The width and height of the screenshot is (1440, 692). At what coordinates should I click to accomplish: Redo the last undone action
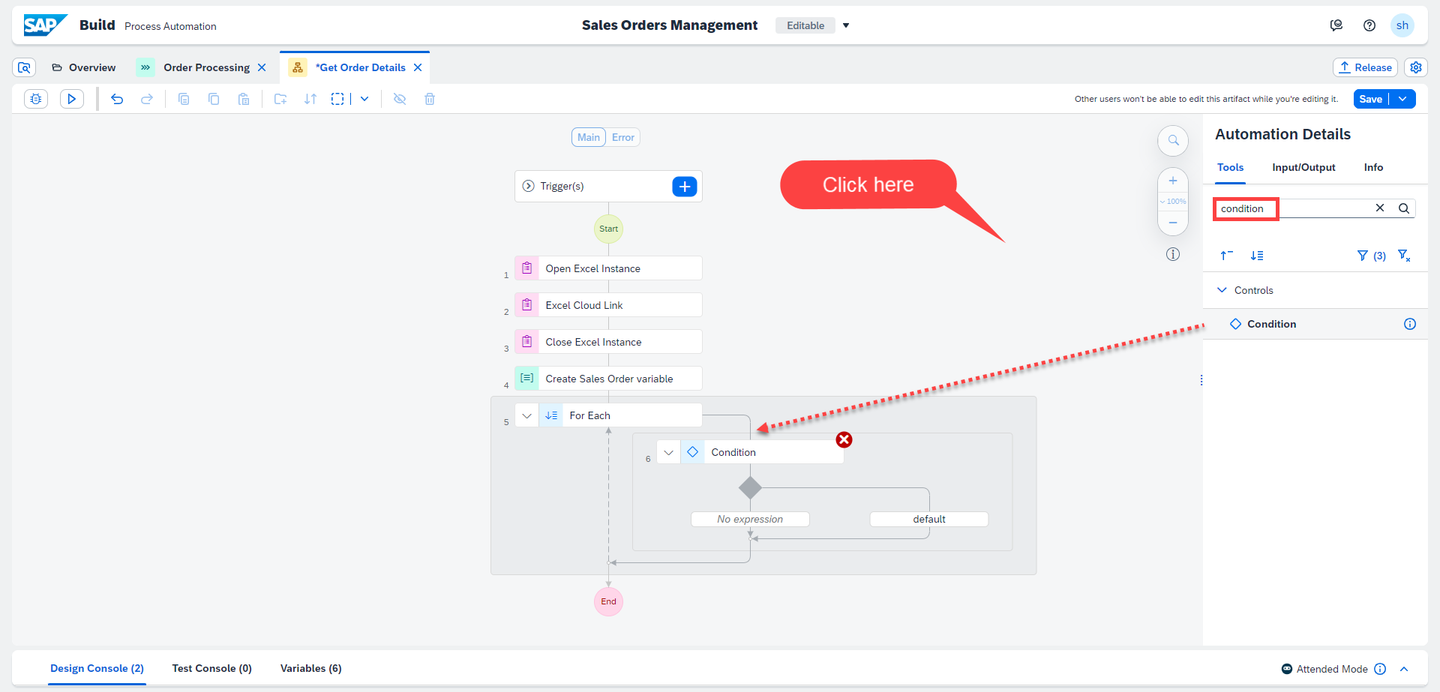coord(147,99)
